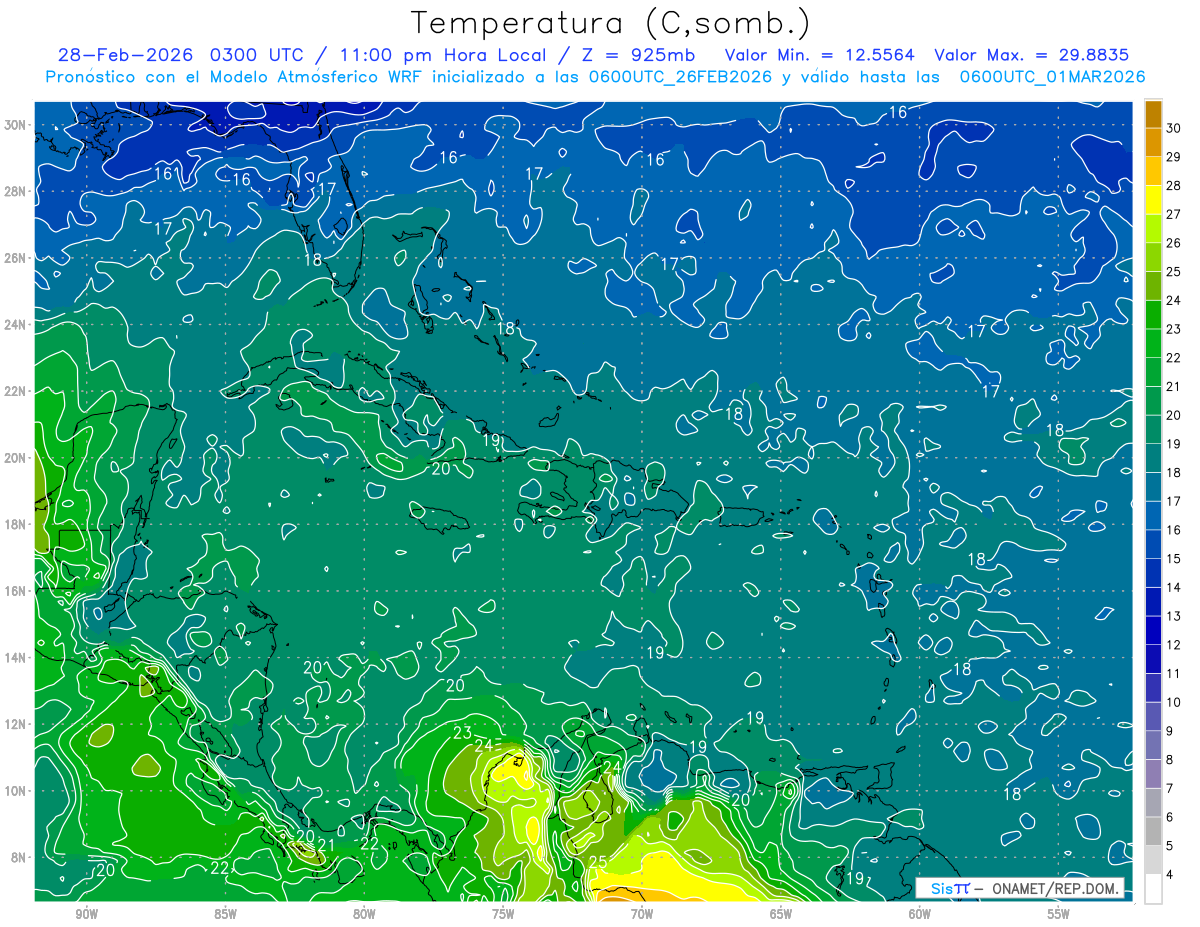
Task: Select the date text "28-Feb-2026"
Action: point(127,55)
